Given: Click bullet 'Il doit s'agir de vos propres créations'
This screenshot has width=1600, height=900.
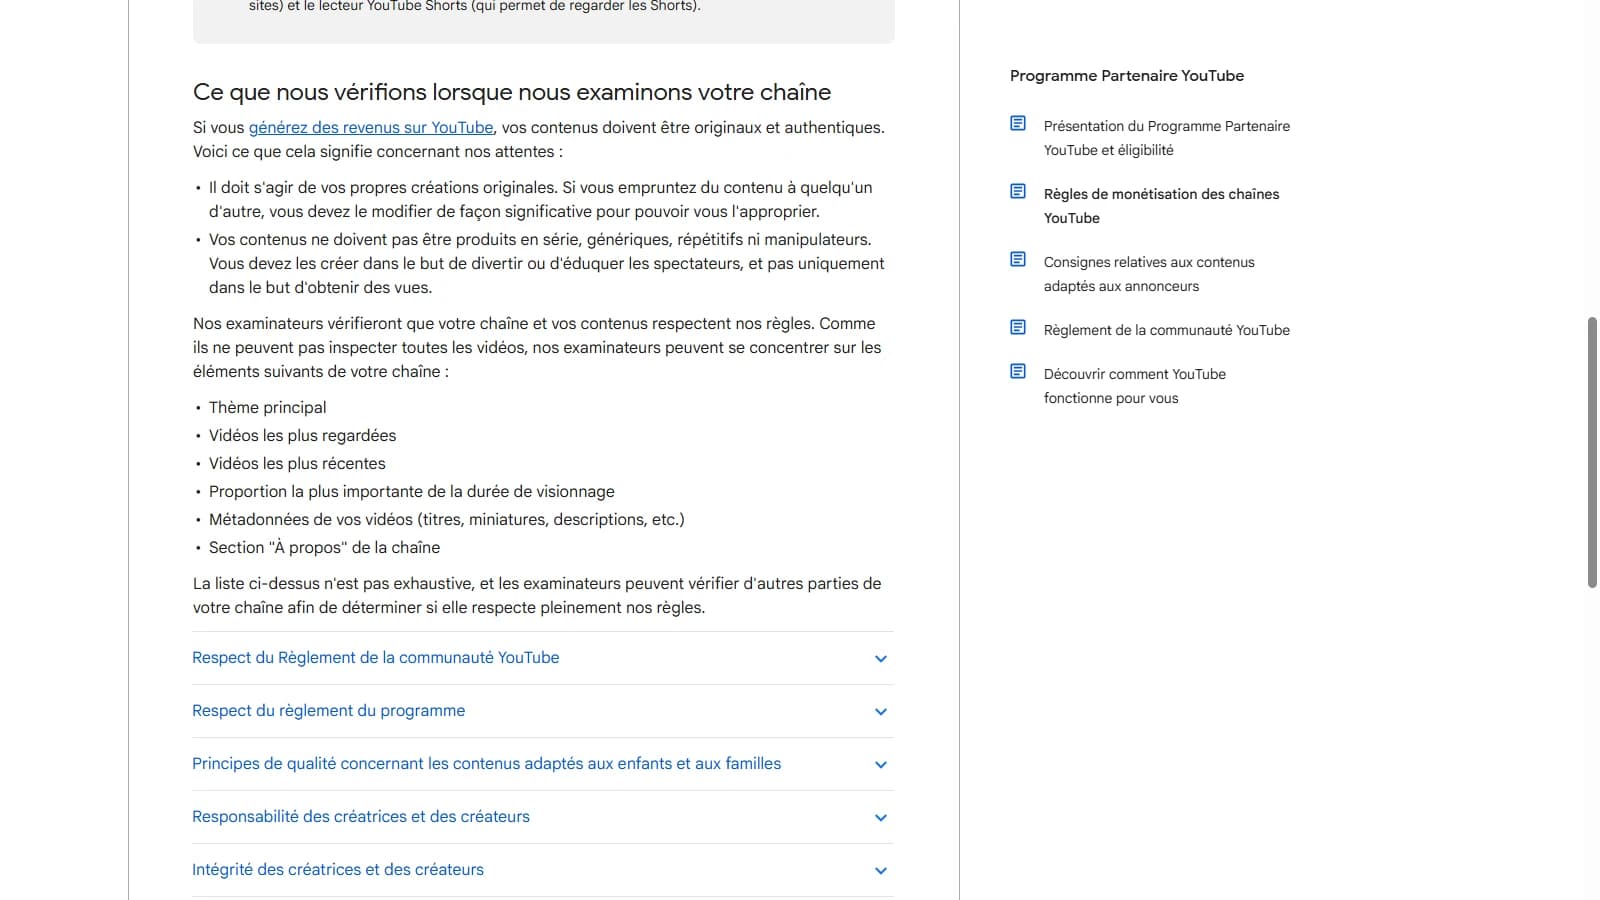Looking at the screenshot, I should pos(541,199).
